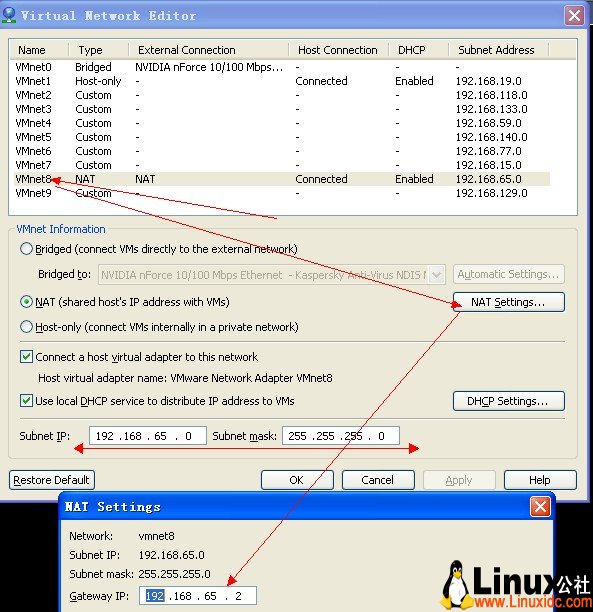The width and height of the screenshot is (593, 612).
Task: Click subnet address 192.168.15.0
Action: (x=488, y=165)
